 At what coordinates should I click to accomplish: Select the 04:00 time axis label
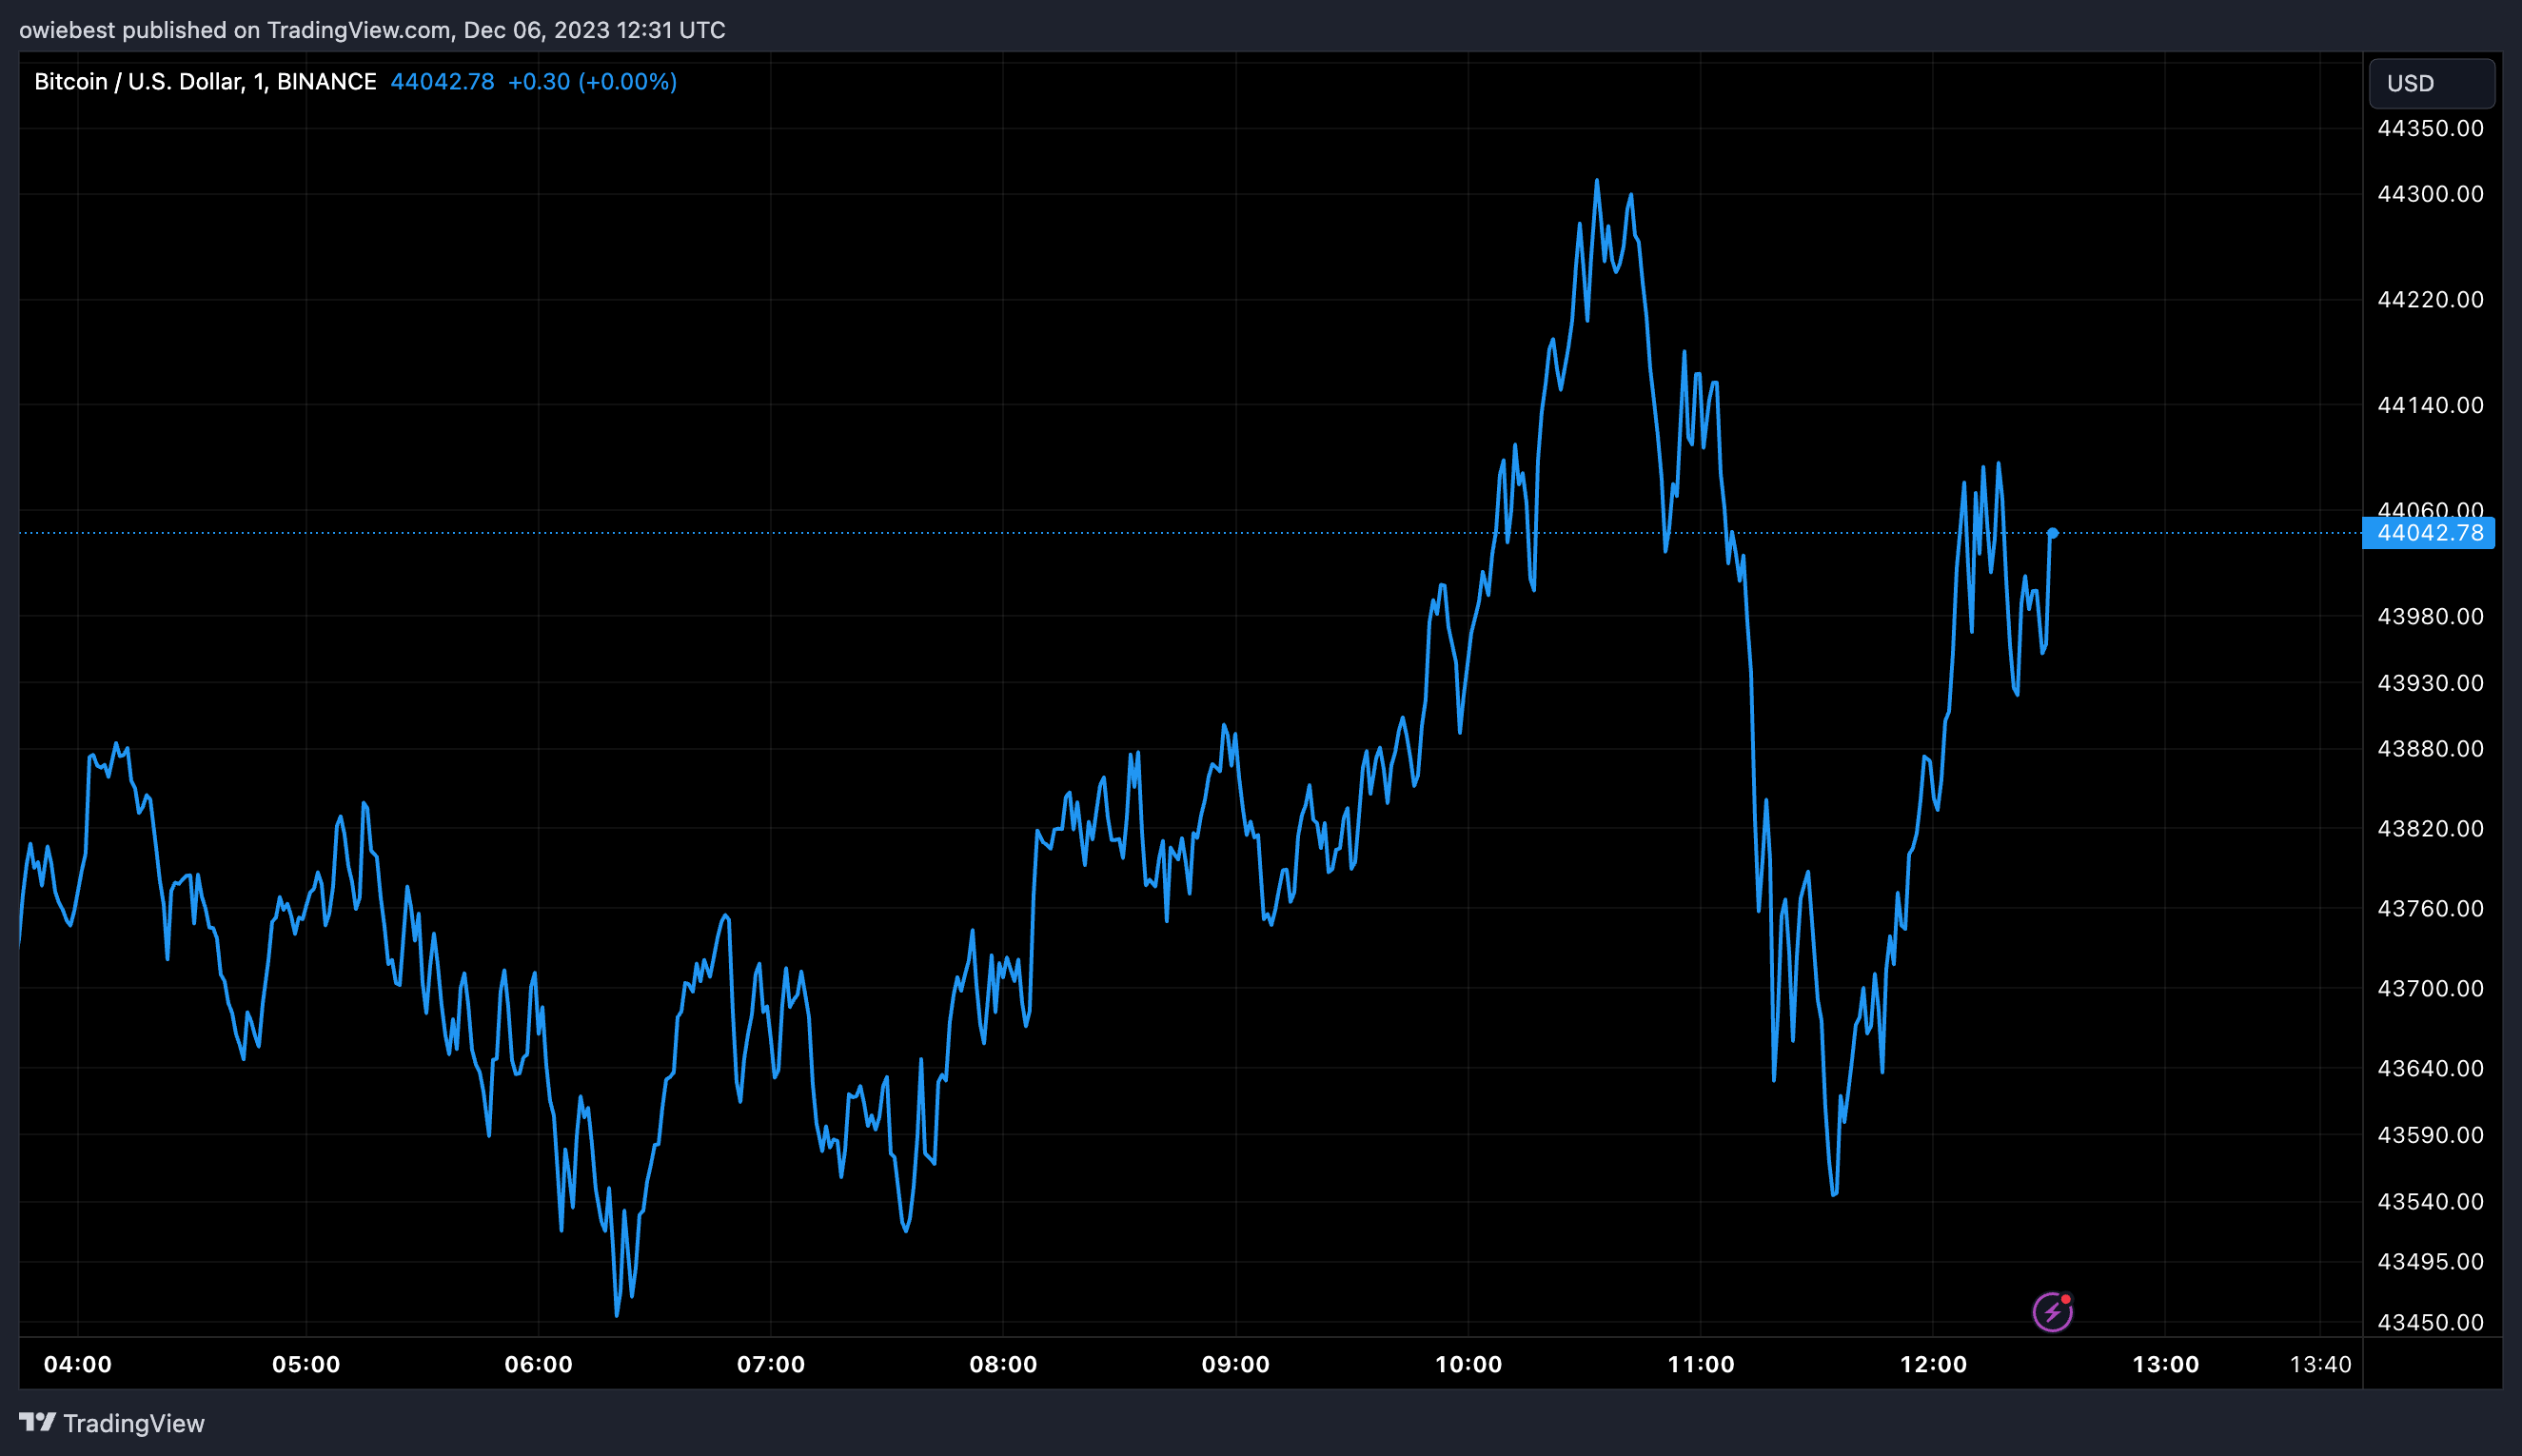[x=78, y=1364]
